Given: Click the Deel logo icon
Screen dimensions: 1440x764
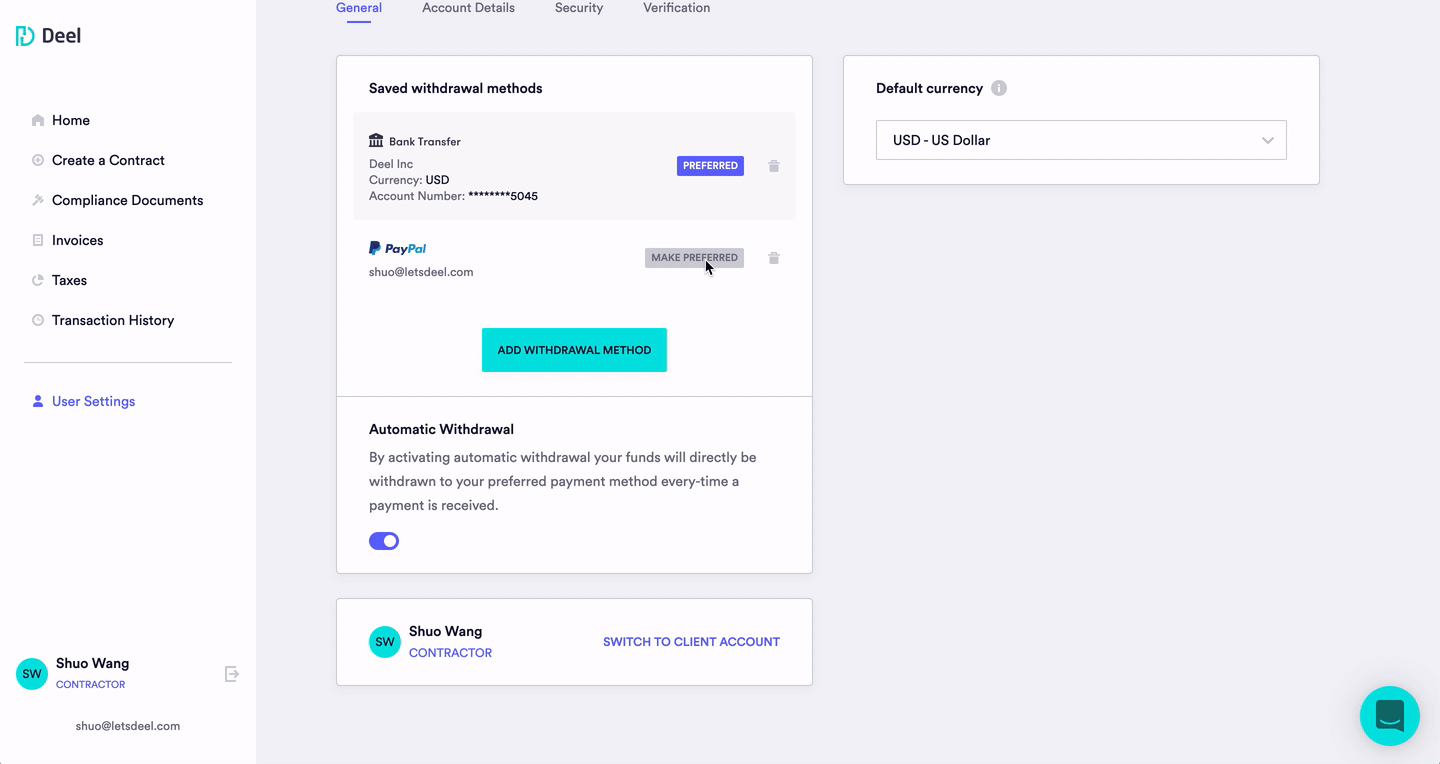Looking at the screenshot, I should click(25, 36).
